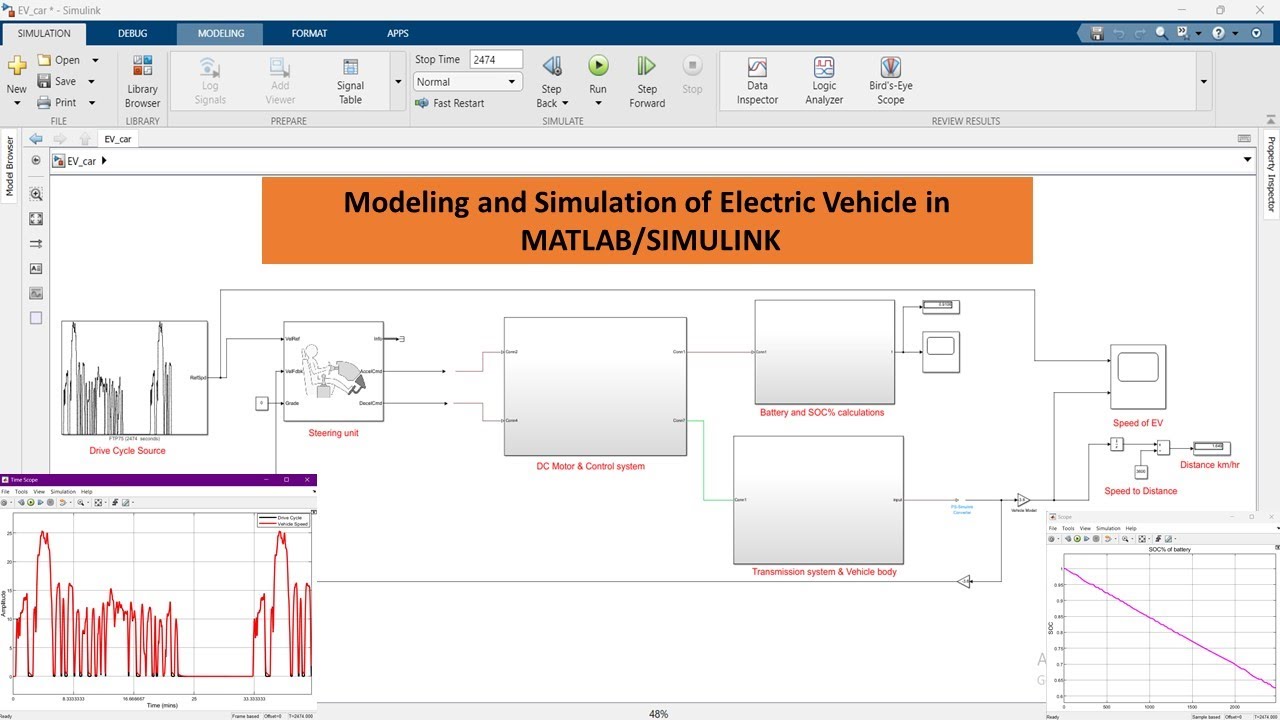Switch to the SIMULATION tab
Image resolution: width=1280 pixels, height=720 pixels.
tap(44, 33)
